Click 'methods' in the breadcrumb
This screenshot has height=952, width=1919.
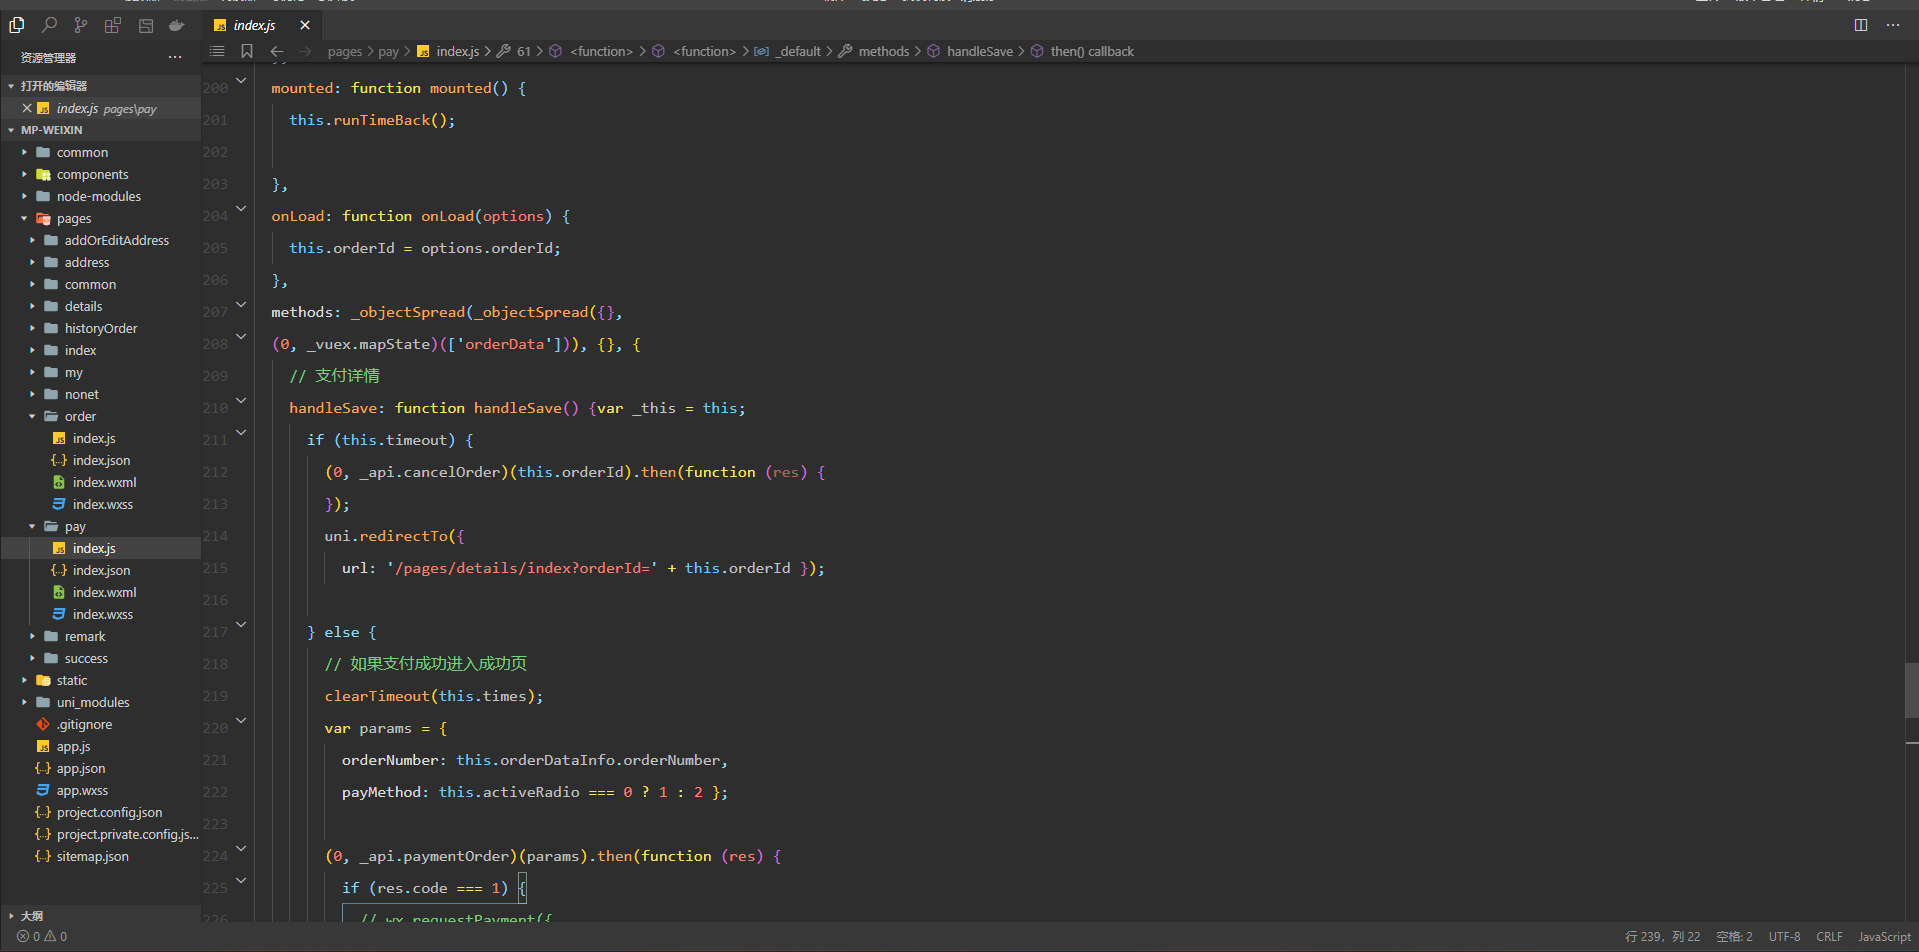tap(884, 51)
